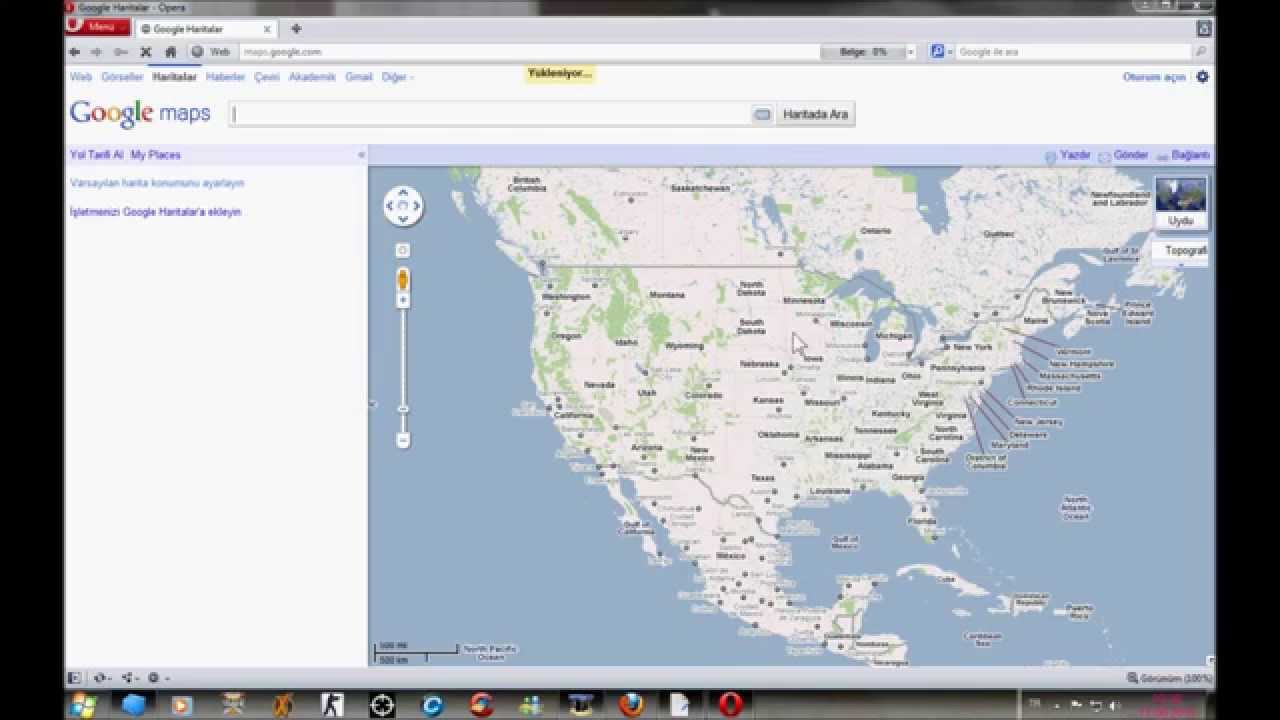Open the Windows Start button
The image size is (1280, 720).
(x=83, y=705)
